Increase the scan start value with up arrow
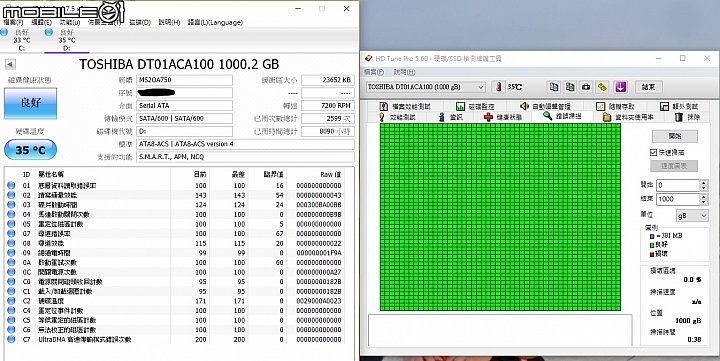Screen dimensions: 720x361 coord(704,182)
